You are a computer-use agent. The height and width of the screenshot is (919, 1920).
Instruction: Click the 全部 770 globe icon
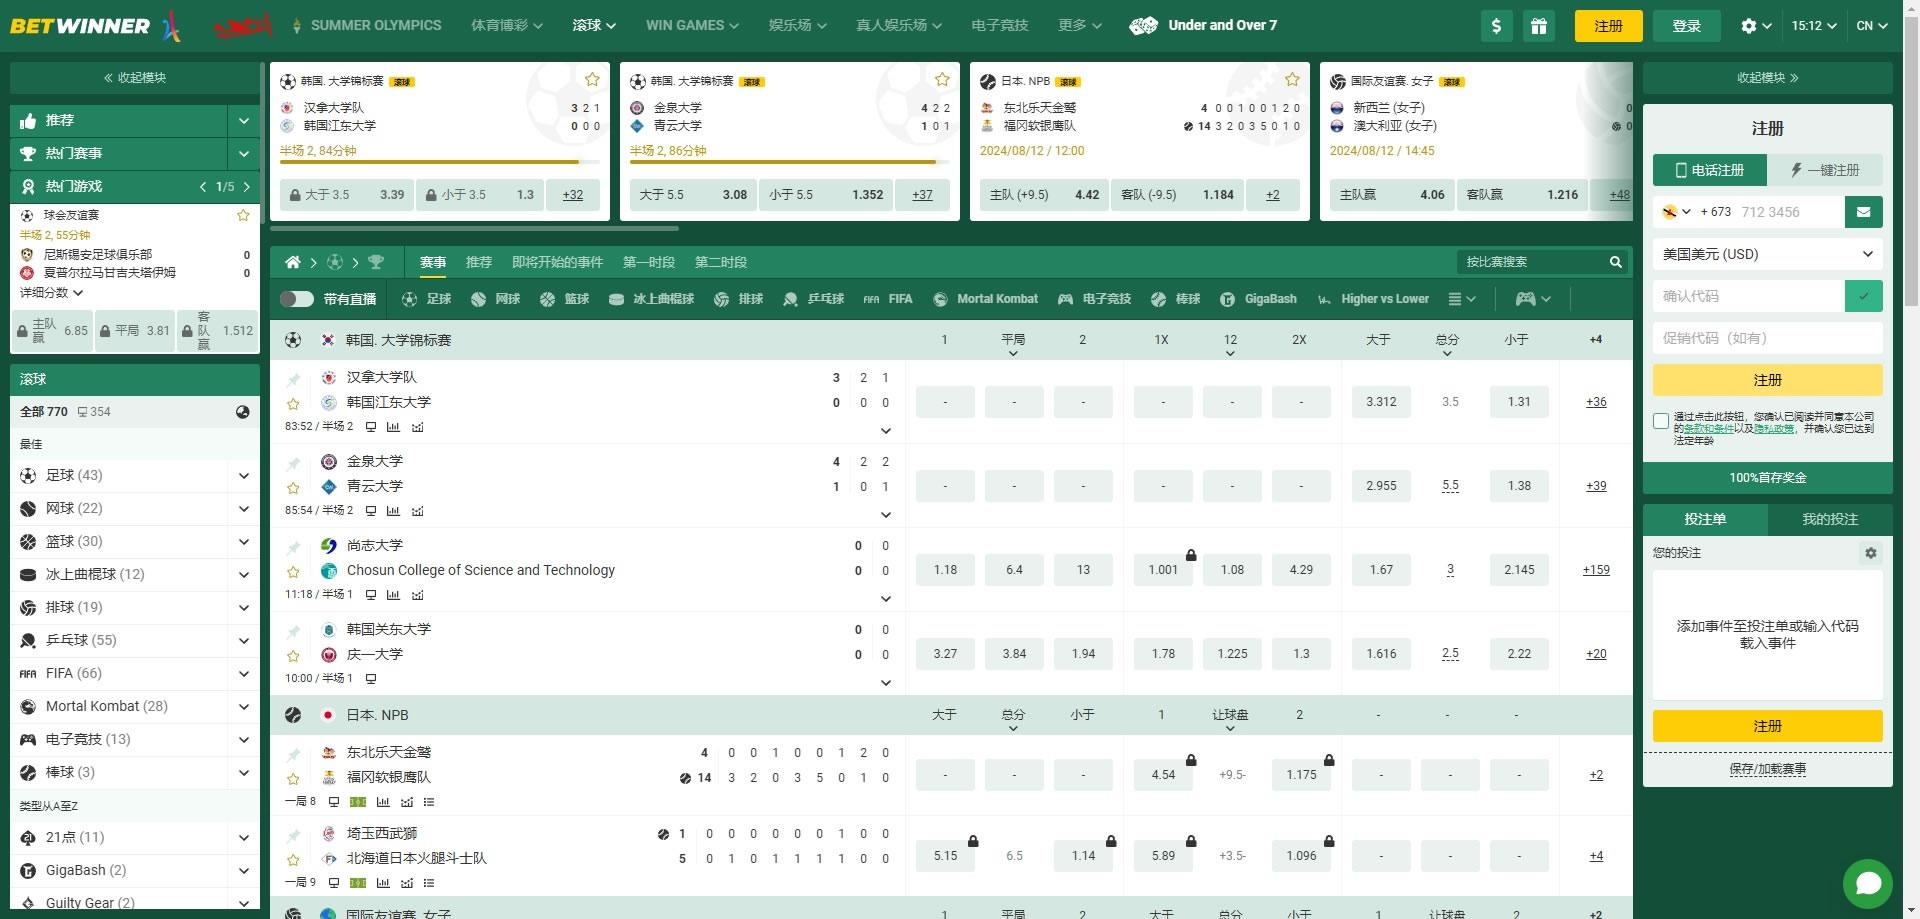pos(242,412)
